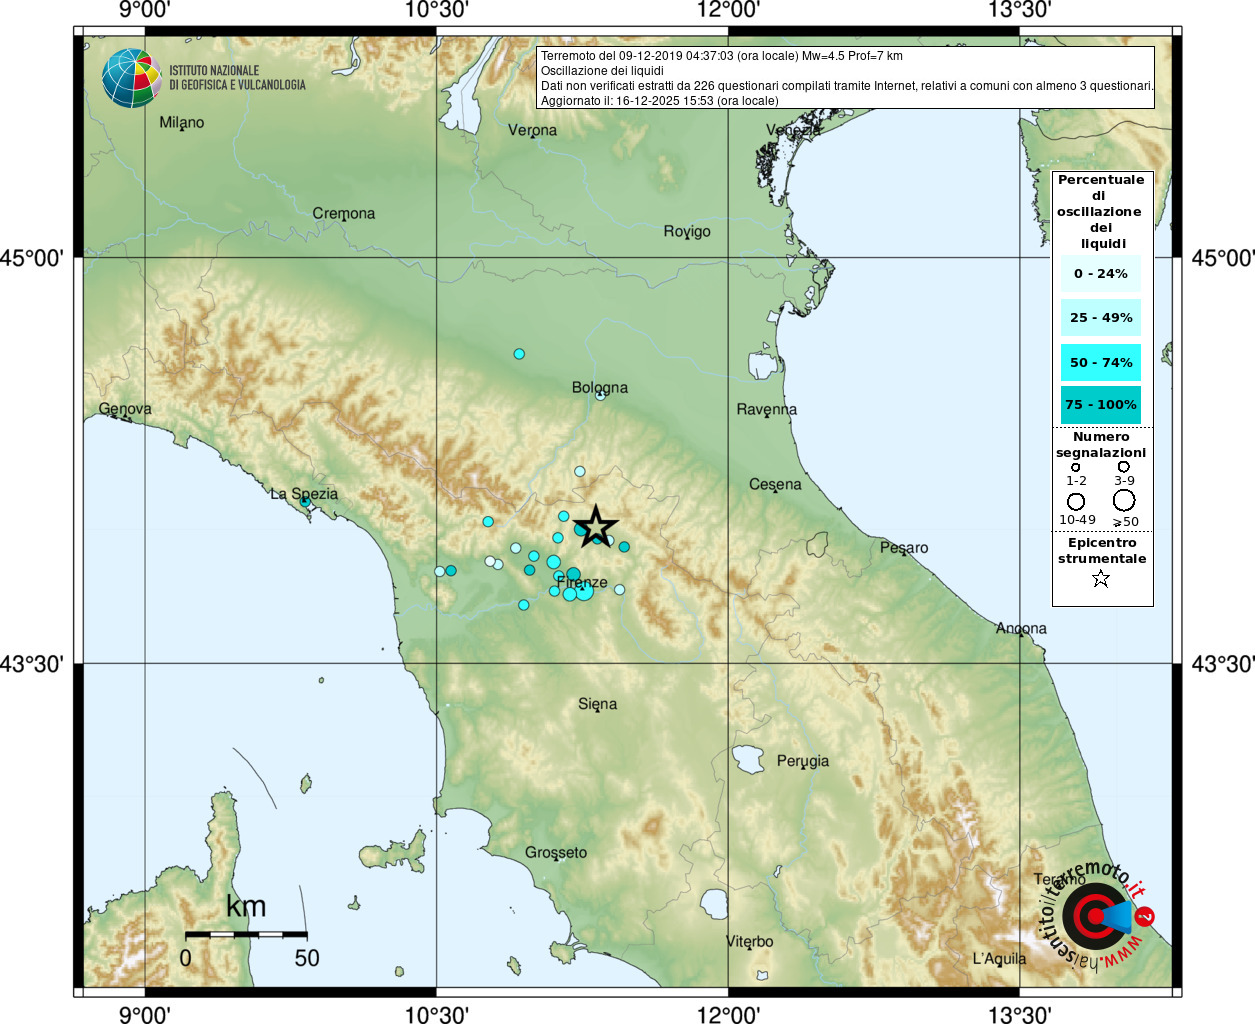Click the Cesena city label
The width and height of the screenshot is (1255, 1024).
point(775,484)
